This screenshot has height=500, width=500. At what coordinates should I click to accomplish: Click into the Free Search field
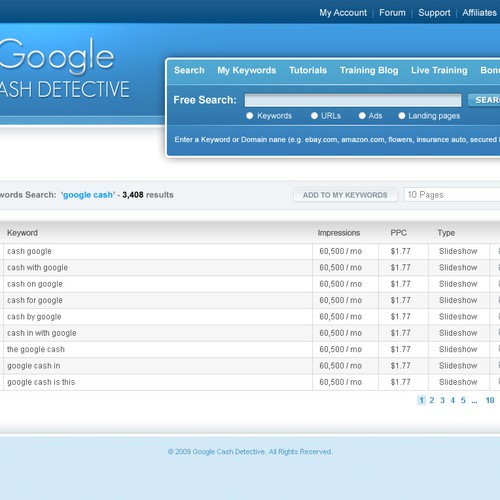click(353, 100)
